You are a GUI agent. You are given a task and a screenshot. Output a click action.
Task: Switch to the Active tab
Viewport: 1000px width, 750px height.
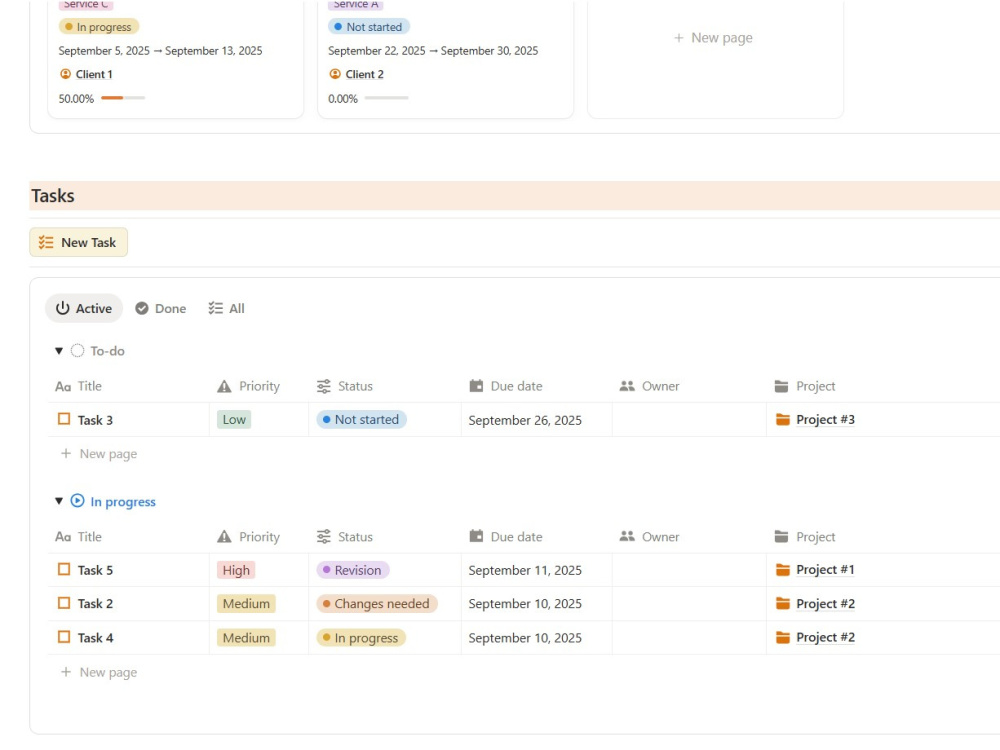pos(84,309)
